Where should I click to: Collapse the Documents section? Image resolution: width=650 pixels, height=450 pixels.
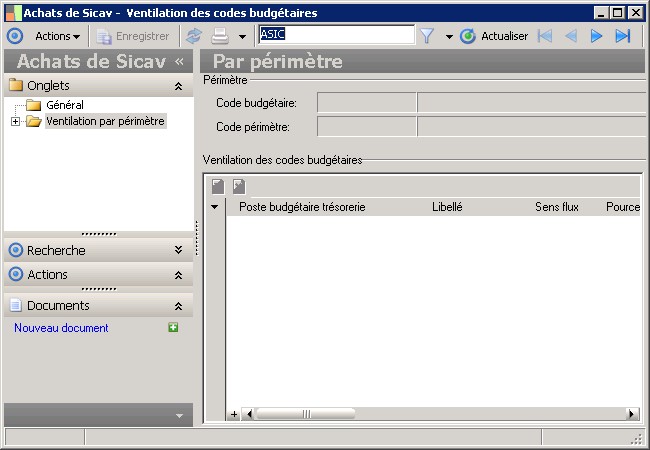tap(178, 306)
